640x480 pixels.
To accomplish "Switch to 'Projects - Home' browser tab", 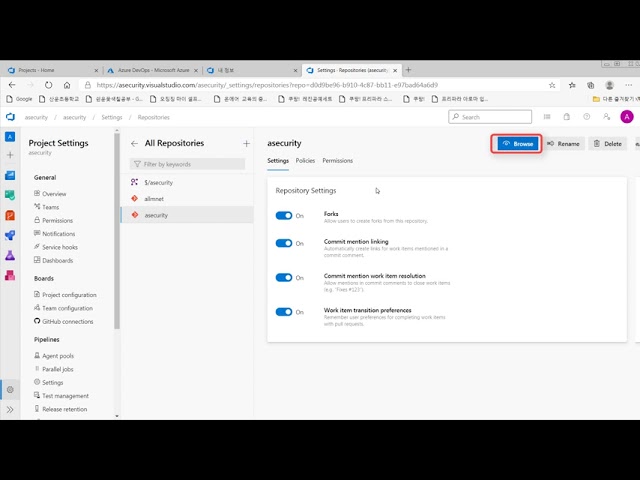I will tap(51, 70).
